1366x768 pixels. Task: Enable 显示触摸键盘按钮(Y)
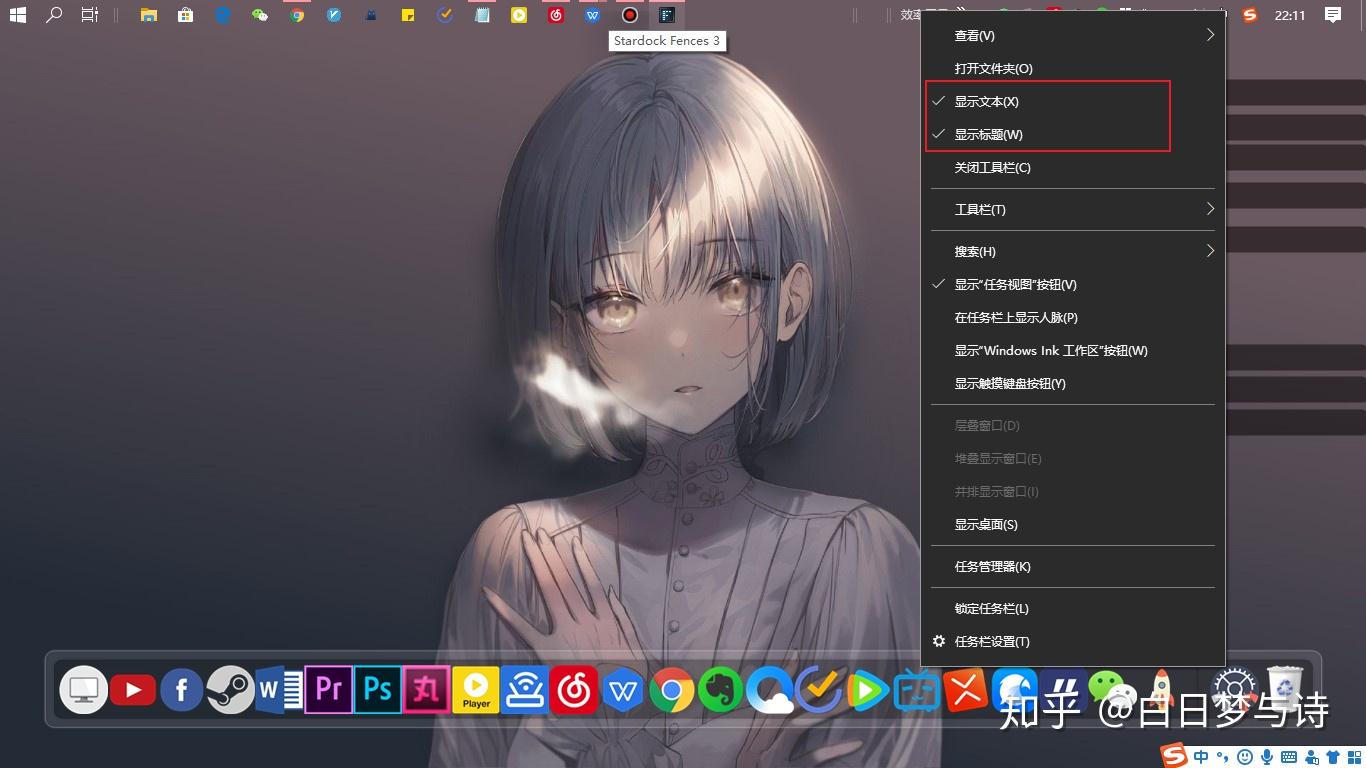point(1072,383)
